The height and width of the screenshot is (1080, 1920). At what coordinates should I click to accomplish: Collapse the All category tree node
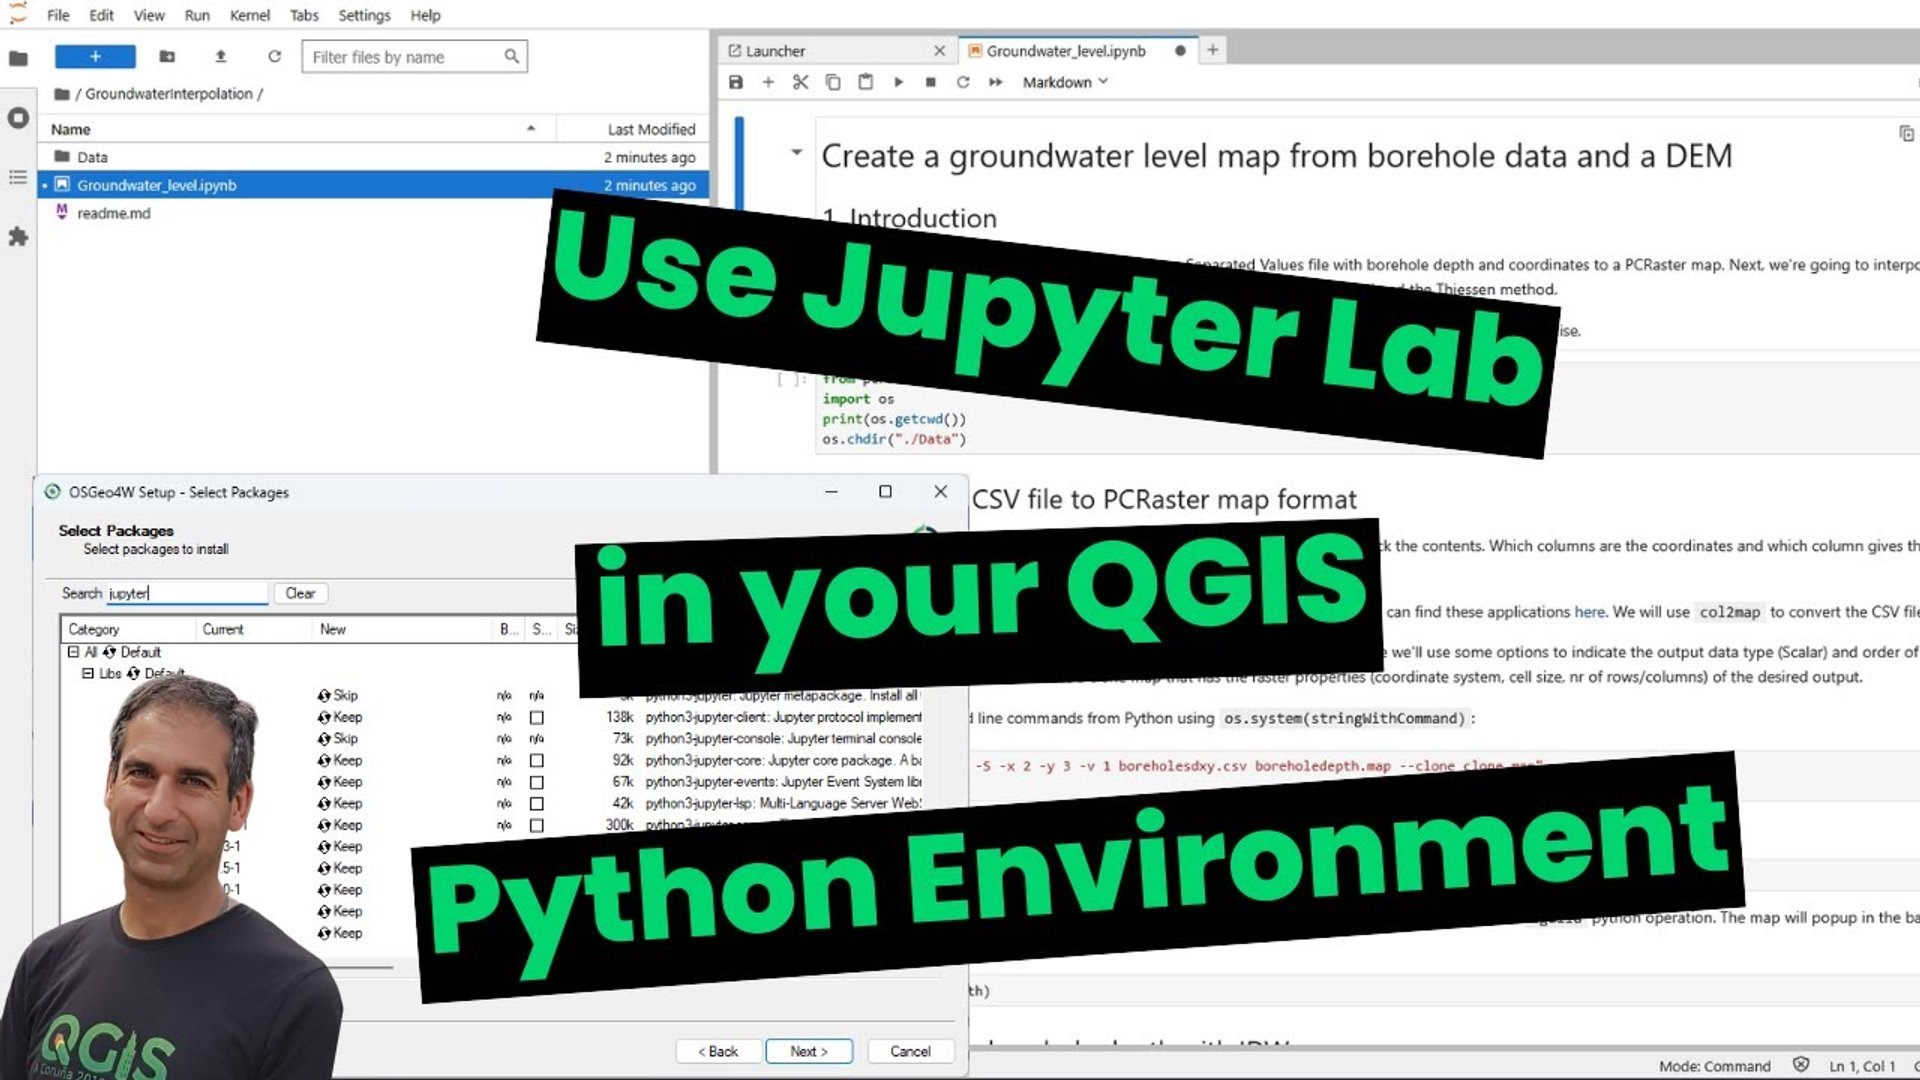73,652
